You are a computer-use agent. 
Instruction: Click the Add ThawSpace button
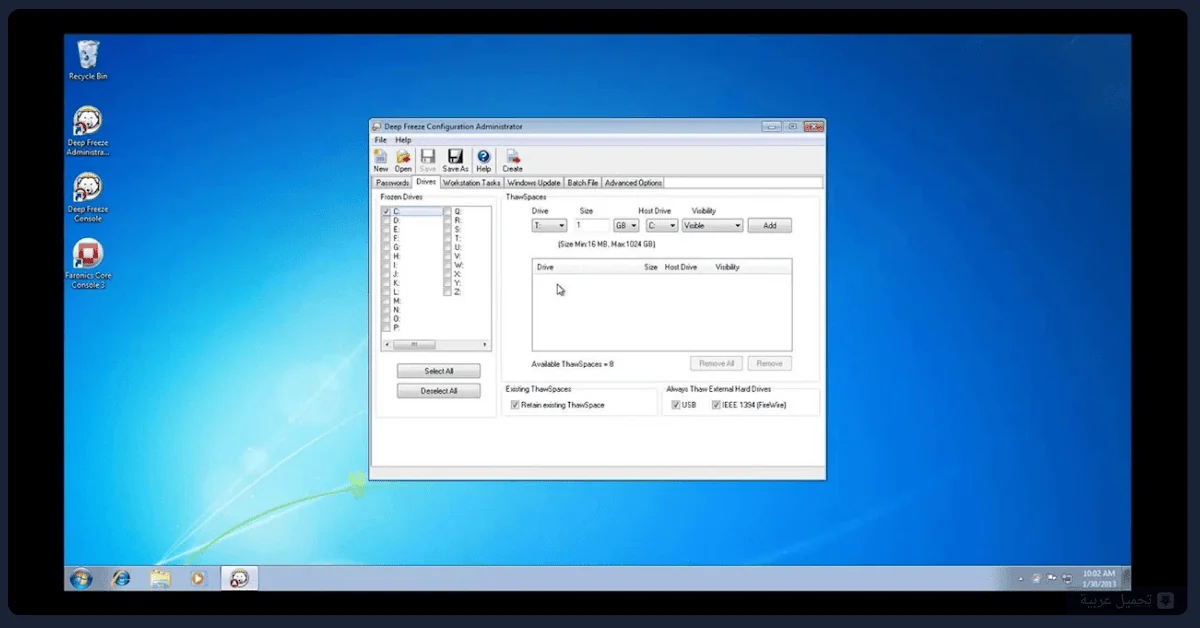[x=770, y=226]
